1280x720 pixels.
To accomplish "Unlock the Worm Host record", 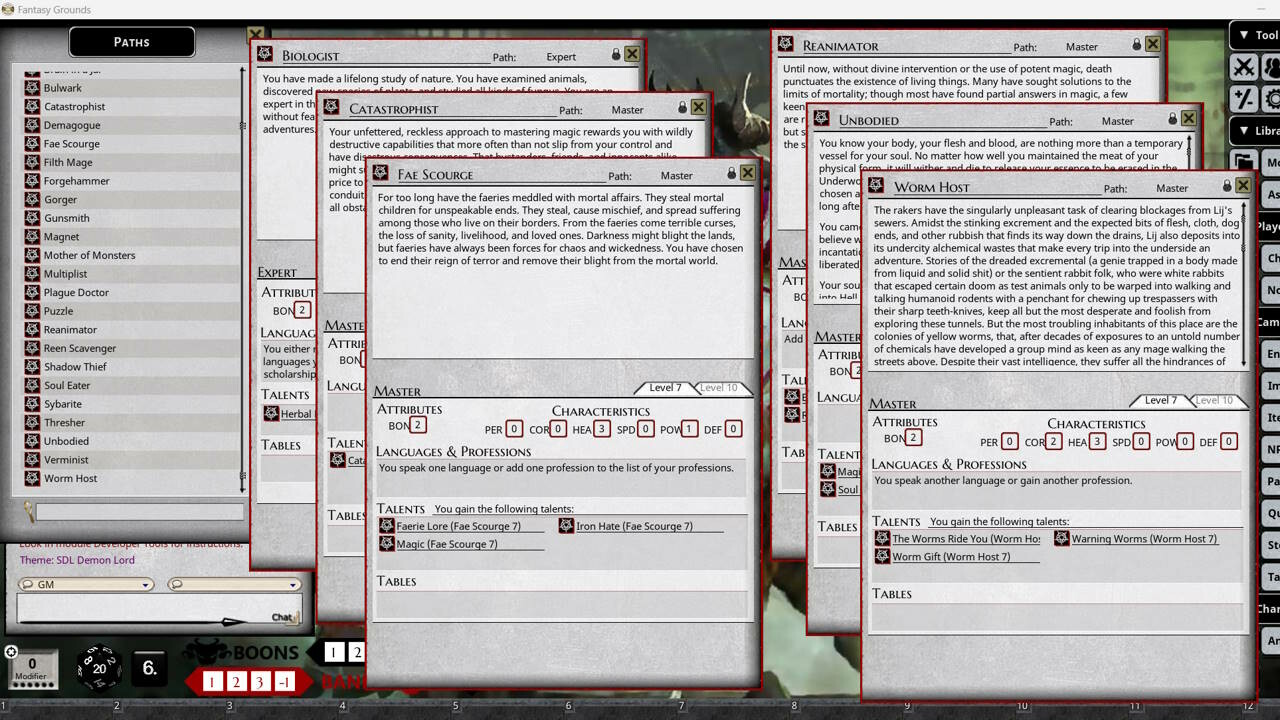I will point(1227,186).
